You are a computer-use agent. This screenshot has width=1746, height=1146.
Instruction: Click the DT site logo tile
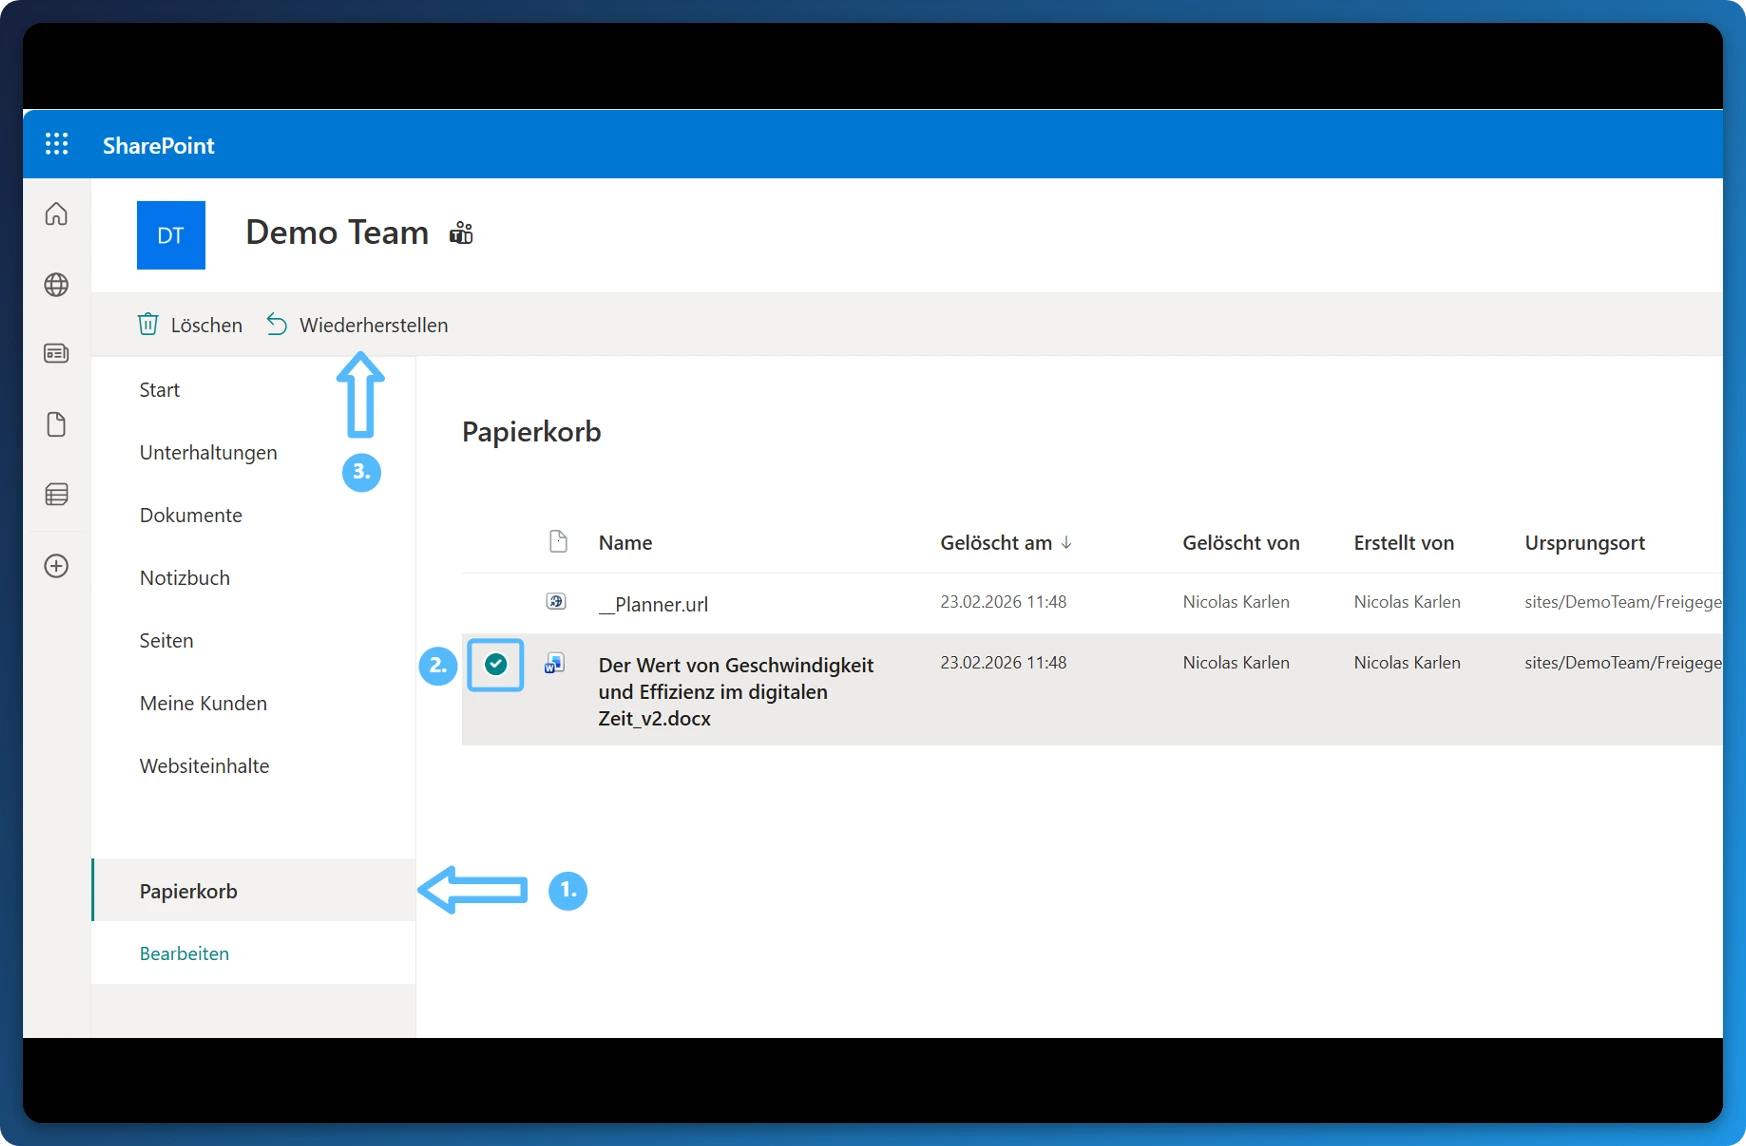click(x=171, y=235)
